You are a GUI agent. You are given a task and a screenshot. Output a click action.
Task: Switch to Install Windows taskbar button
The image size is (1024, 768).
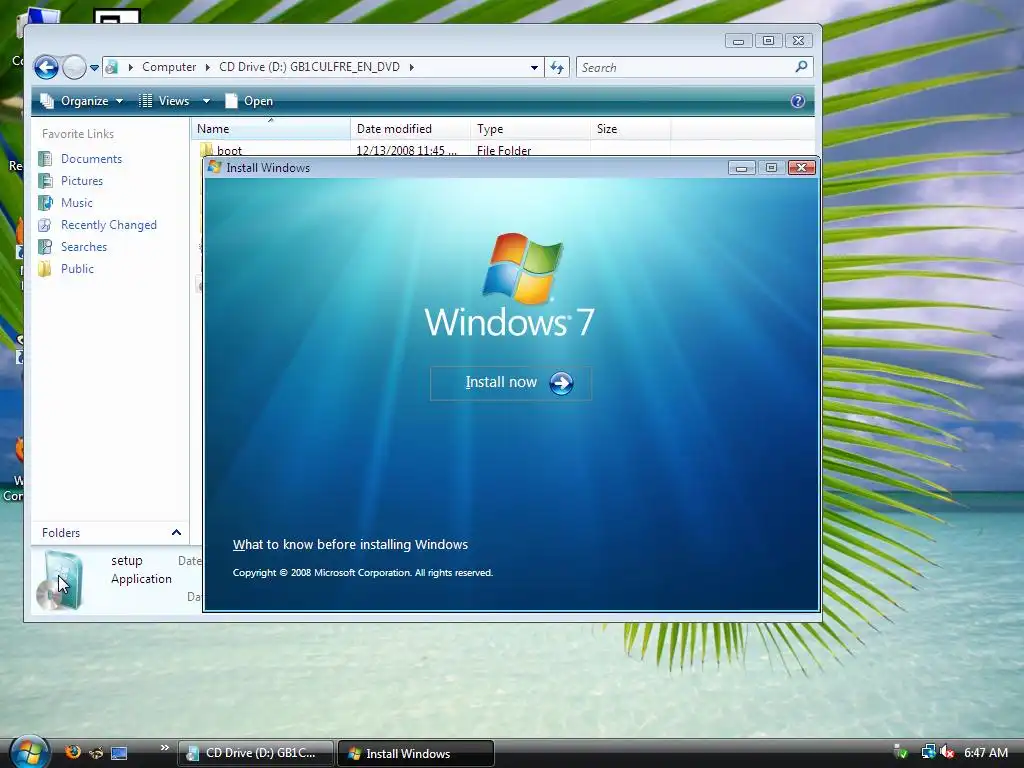[x=416, y=753]
